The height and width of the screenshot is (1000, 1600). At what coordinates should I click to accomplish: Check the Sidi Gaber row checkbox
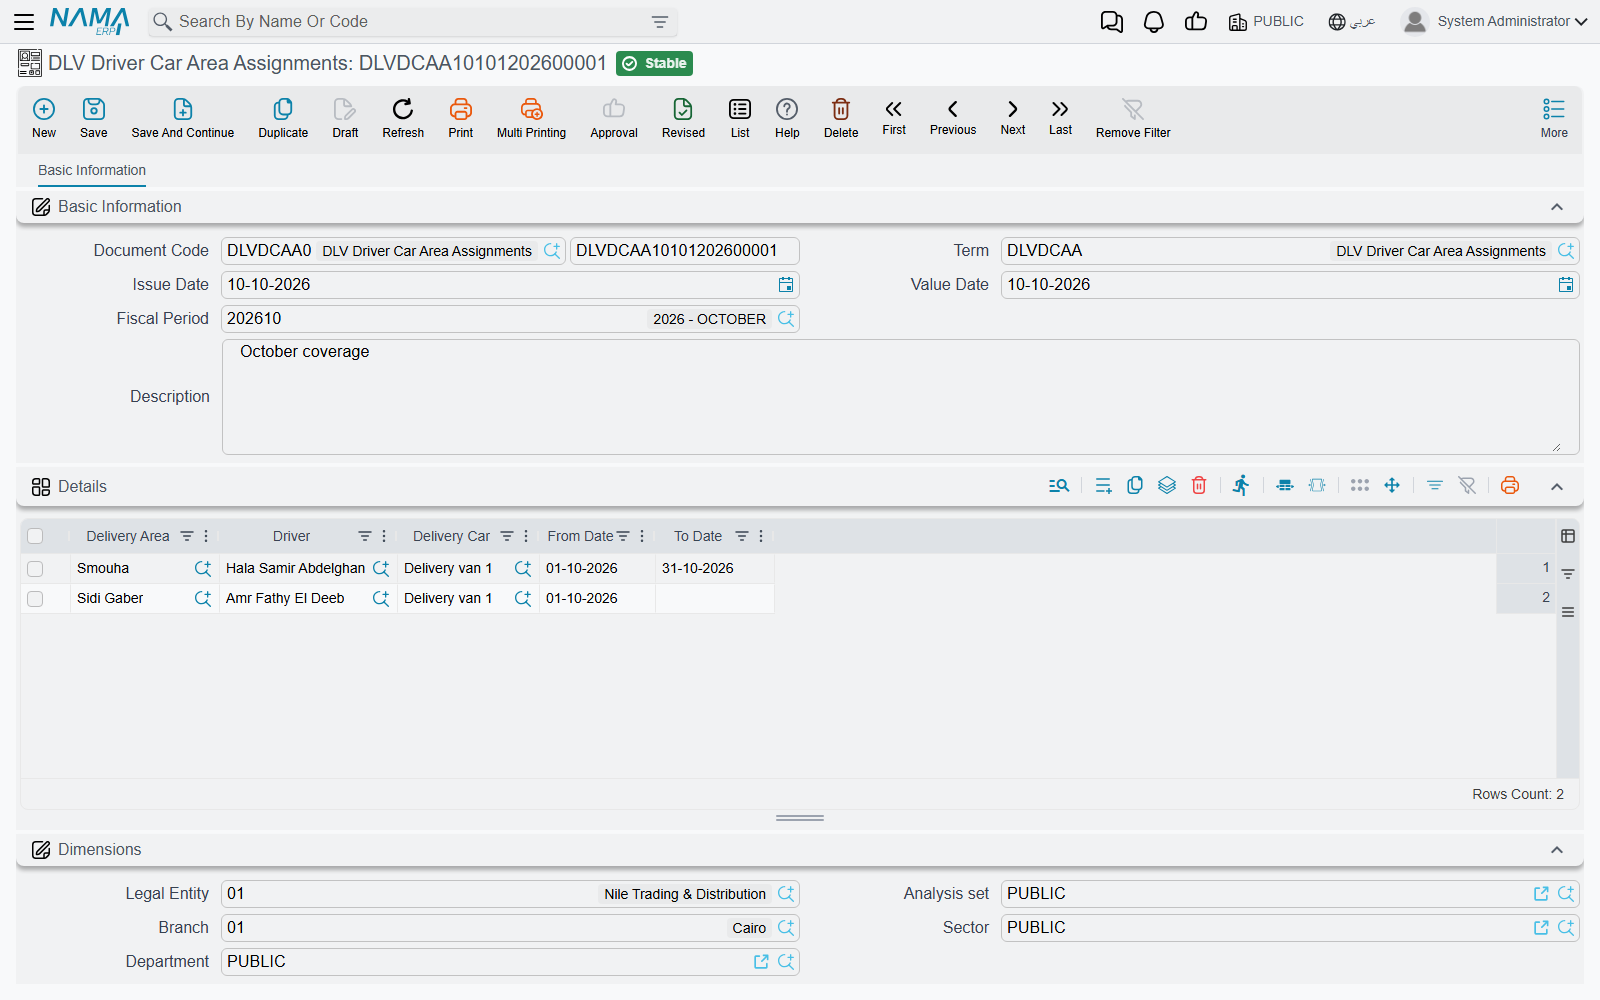pyautogui.click(x=35, y=598)
